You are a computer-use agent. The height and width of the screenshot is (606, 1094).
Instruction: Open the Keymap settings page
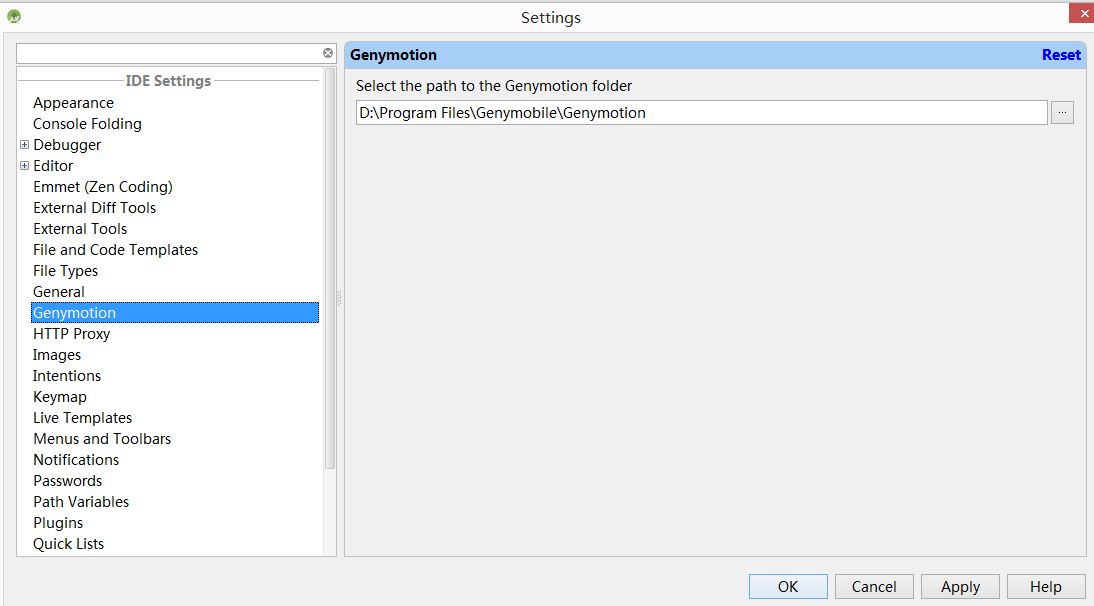click(60, 397)
